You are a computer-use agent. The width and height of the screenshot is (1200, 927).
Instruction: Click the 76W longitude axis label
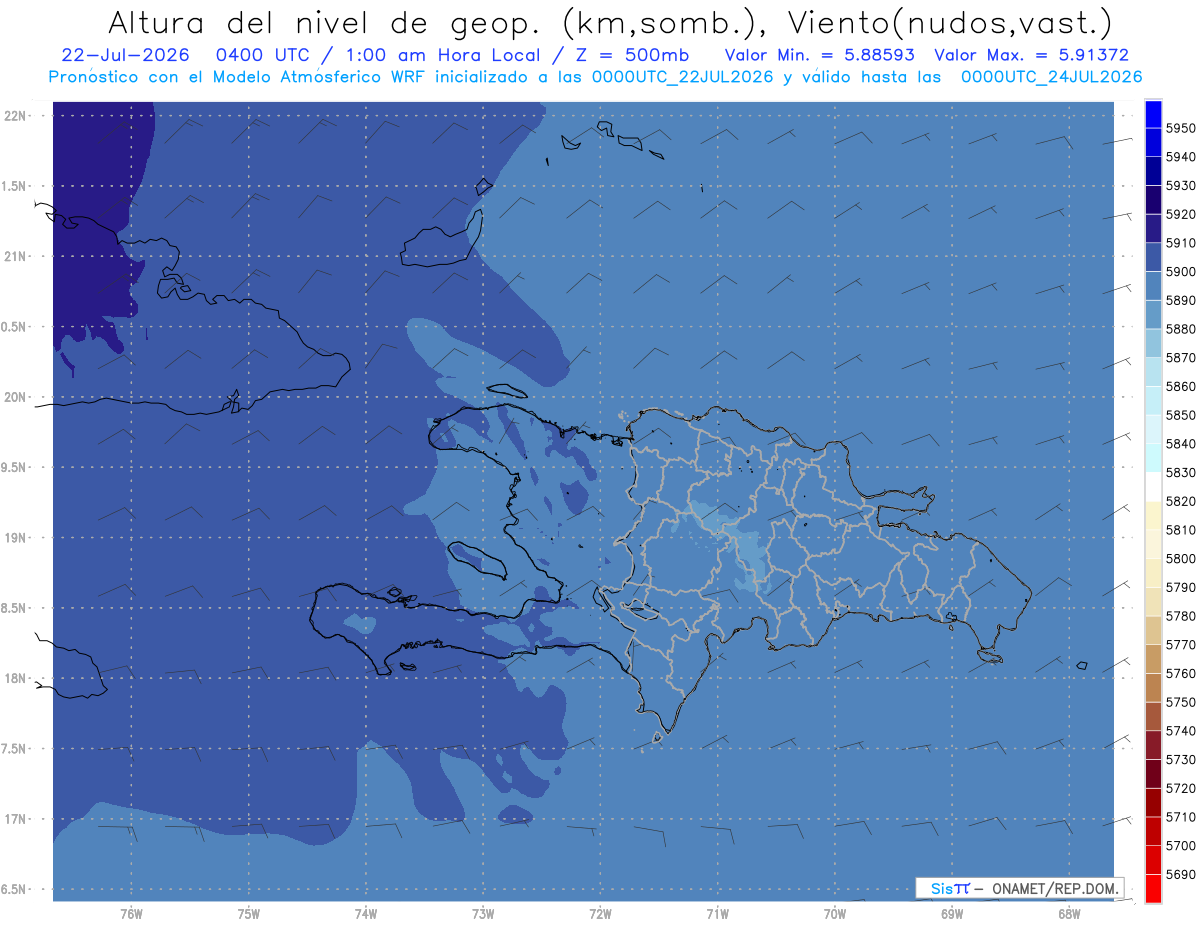point(131,913)
